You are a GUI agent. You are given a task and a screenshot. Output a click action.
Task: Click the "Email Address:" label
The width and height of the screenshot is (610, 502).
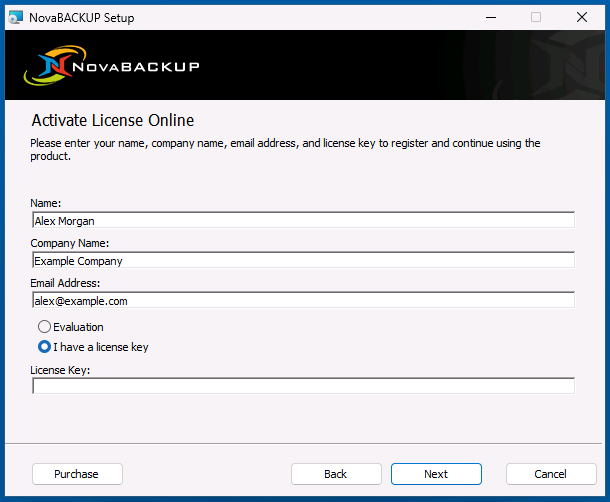(65, 283)
